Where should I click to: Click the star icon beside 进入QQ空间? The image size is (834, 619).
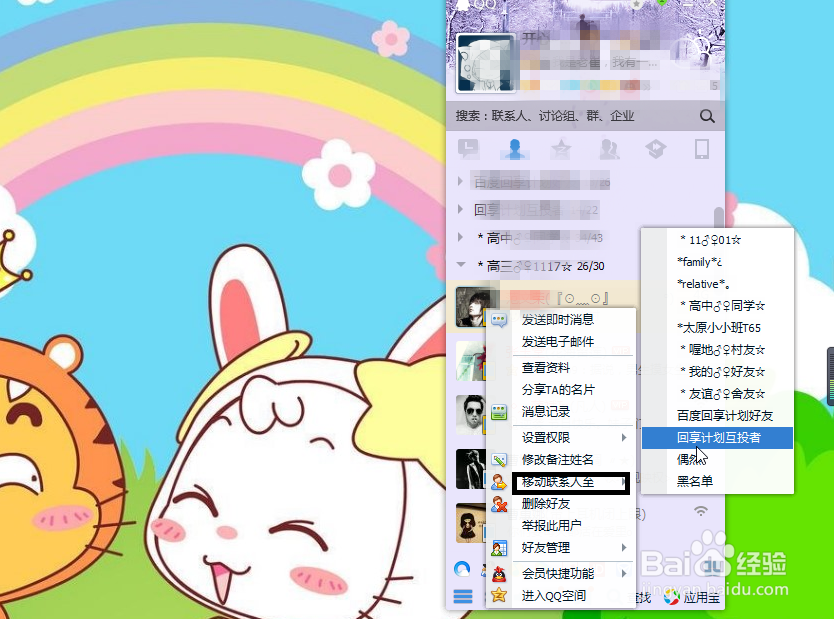click(499, 595)
